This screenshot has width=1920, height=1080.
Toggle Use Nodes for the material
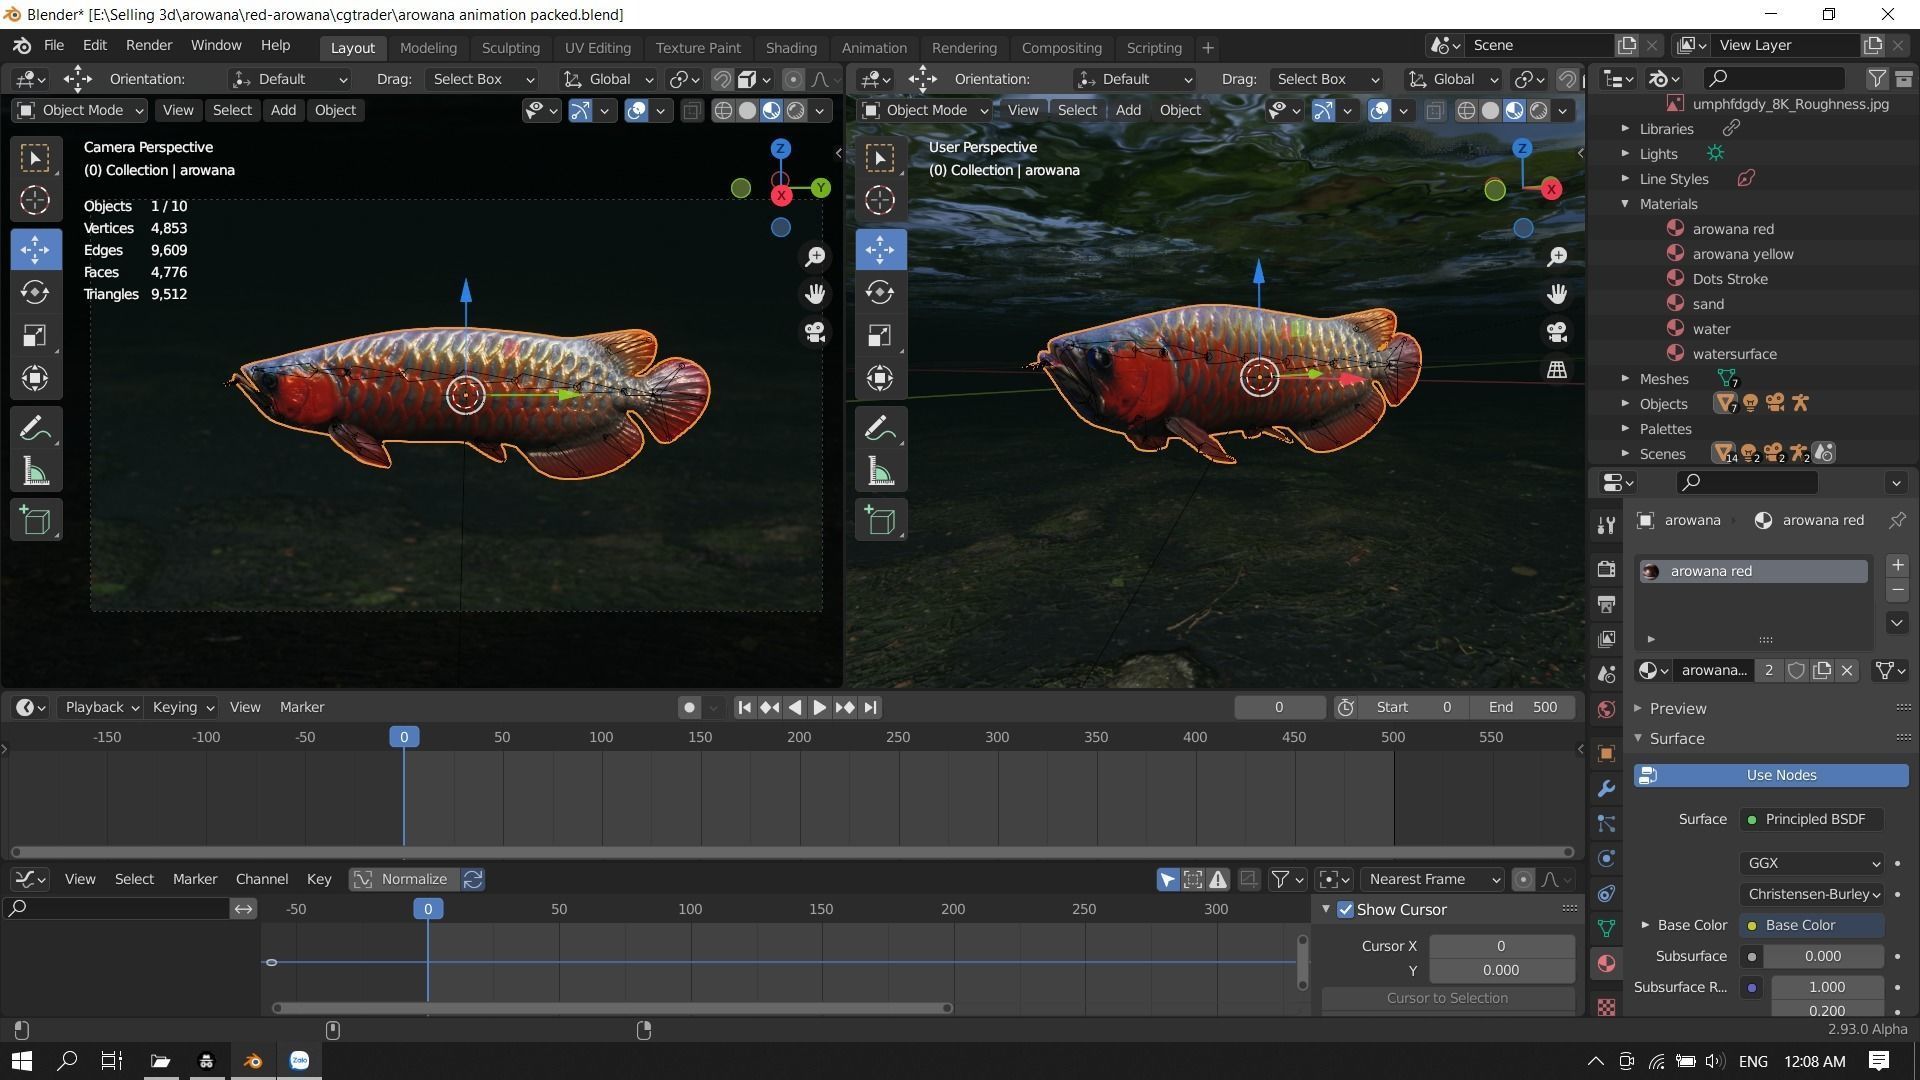pos(1771,775)
